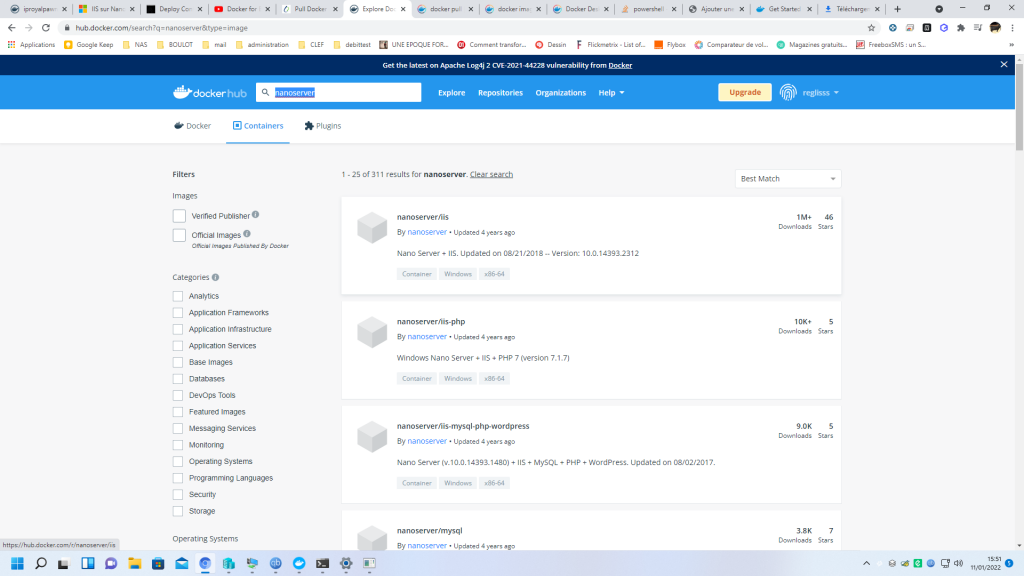Reload the page with browser refresh icon
Image resolution: width=1024 pixels, height=576 pixels.
point(46,28)
